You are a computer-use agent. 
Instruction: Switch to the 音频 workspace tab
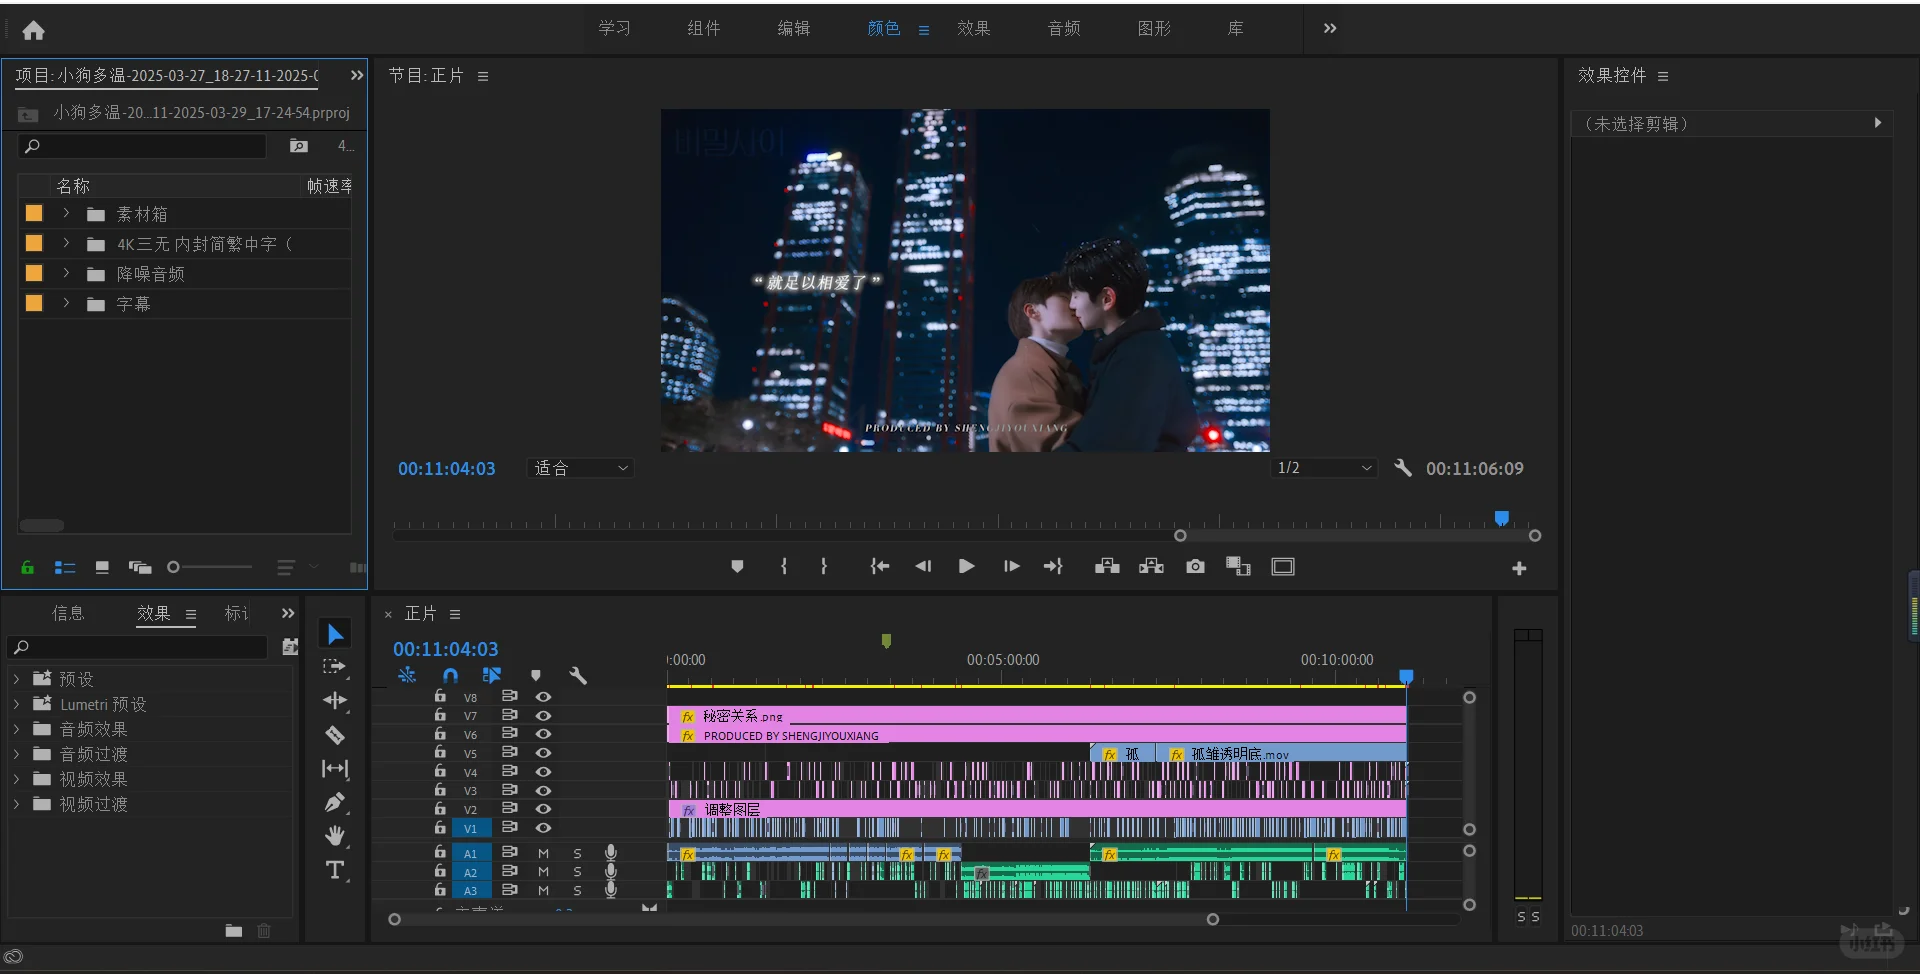tap(1063, 29)
